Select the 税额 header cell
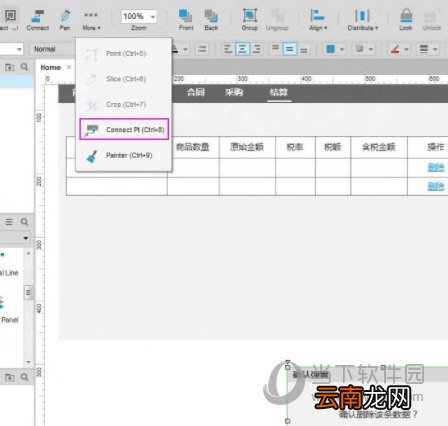448x426 pixels. click(x=333, y=147)
